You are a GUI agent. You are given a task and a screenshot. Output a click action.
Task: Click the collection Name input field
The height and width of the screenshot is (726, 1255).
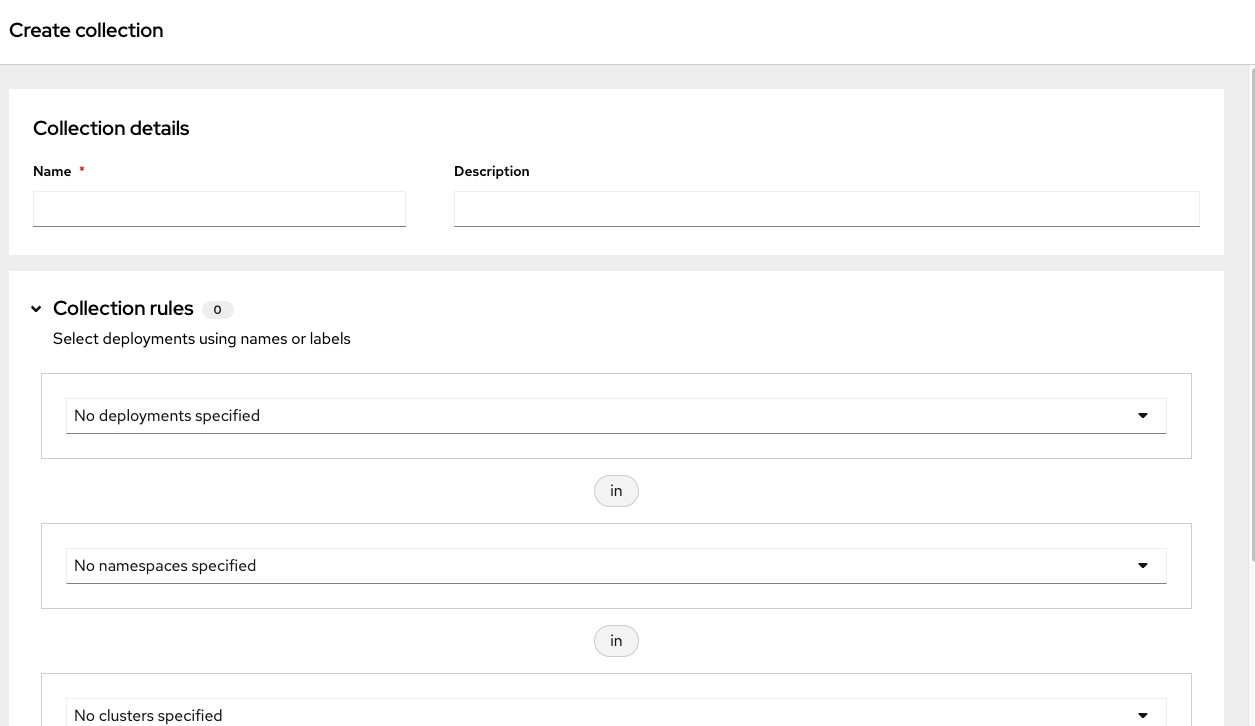click(219, 209)
